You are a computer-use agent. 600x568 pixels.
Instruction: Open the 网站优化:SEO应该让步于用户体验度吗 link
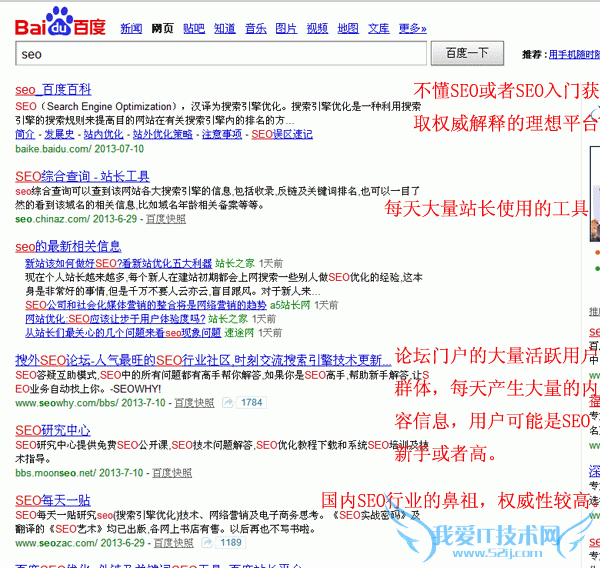pyautogui.click(x=115, y=319)
